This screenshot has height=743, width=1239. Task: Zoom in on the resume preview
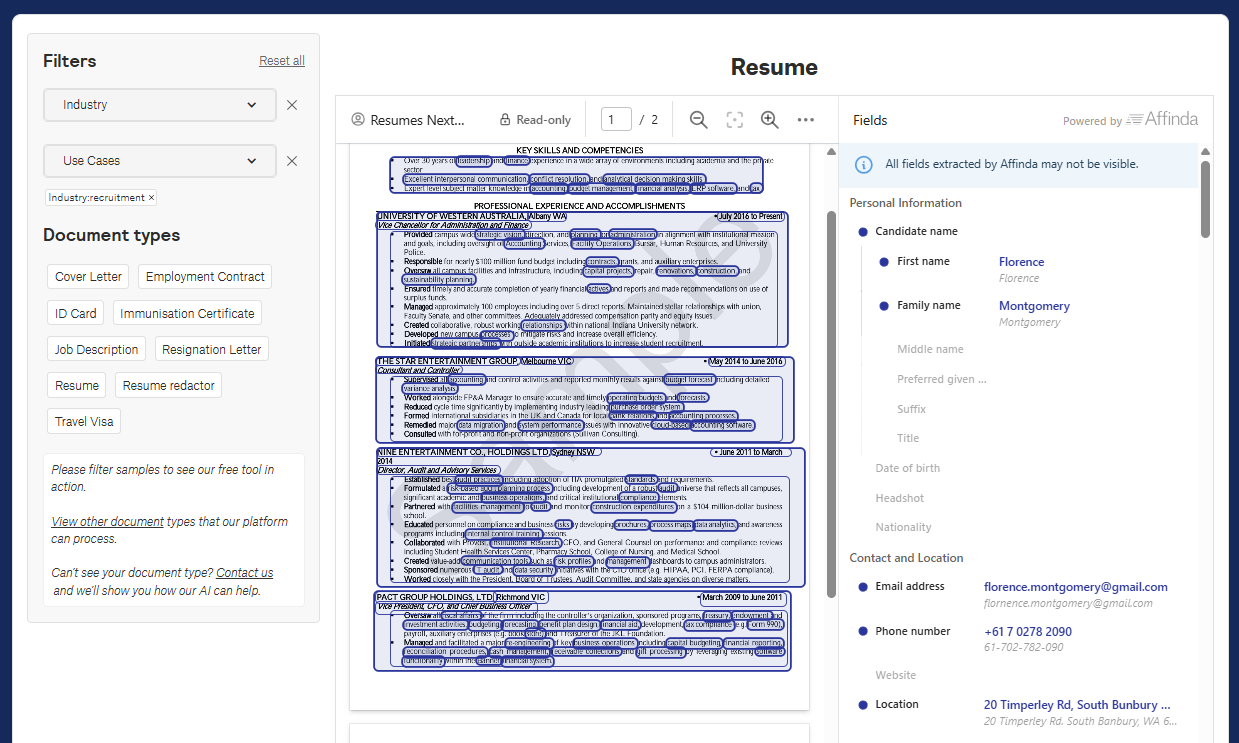tap(769, 119)
